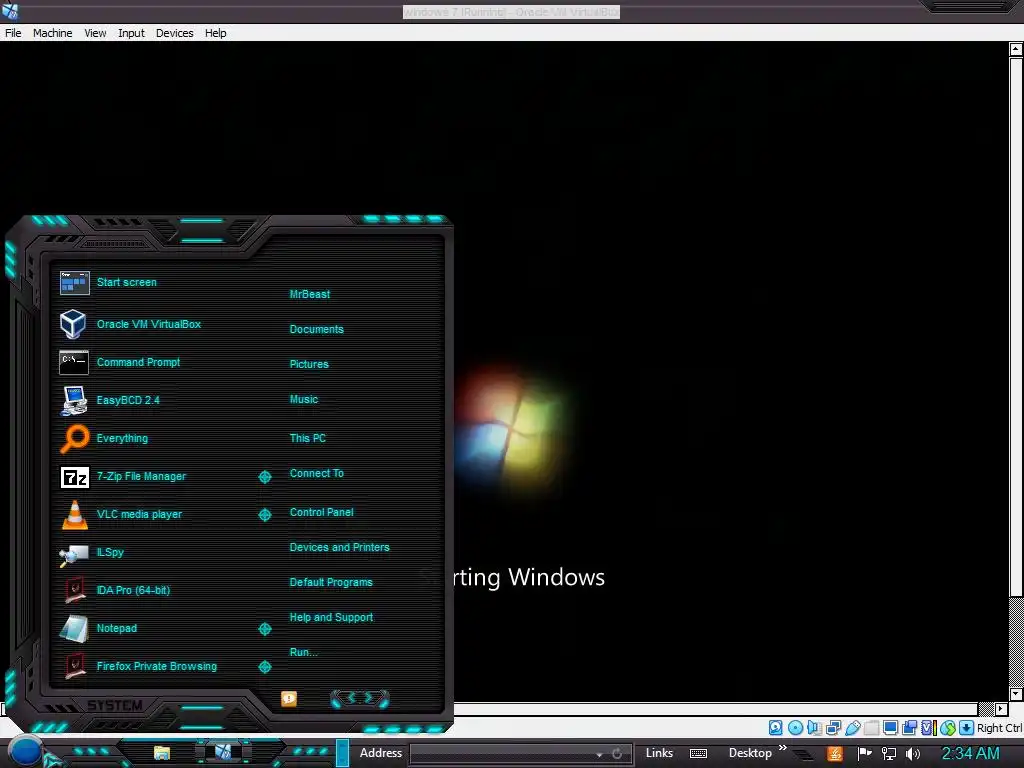Expand Notepad jump list arrow
The width and height of the screenshot is (1024, 768).
coord(264,629)
